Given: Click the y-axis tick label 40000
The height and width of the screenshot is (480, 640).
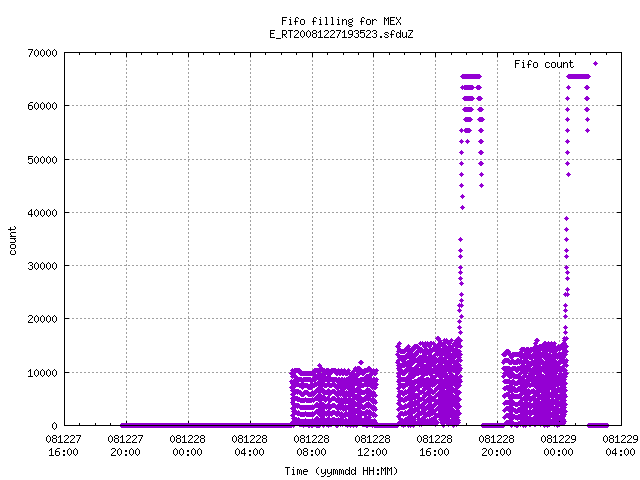Looking at the screenshot, I should pyautogui.click(x=42, y=213).
